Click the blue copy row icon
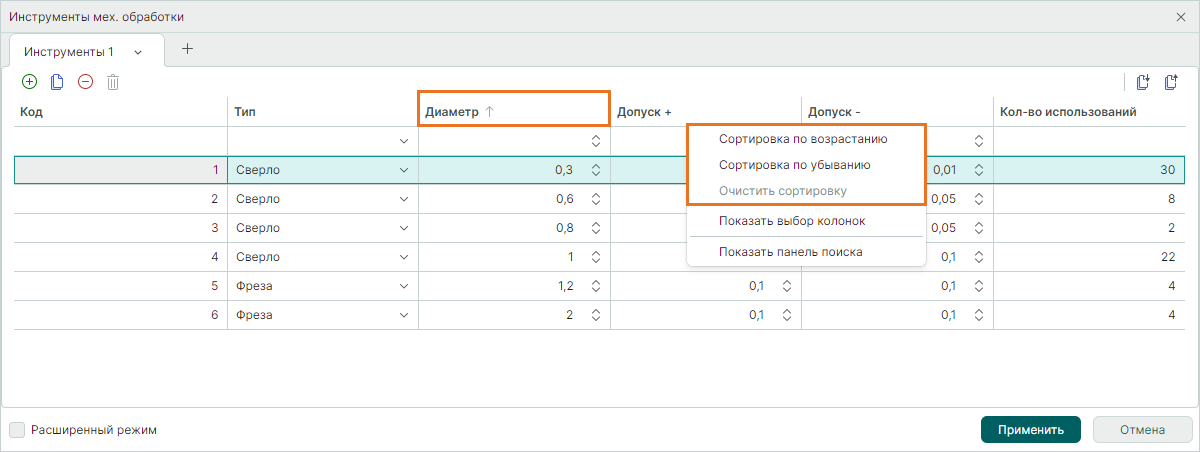The height and width of the screenshot is (452, 1200). coord(57,82)
